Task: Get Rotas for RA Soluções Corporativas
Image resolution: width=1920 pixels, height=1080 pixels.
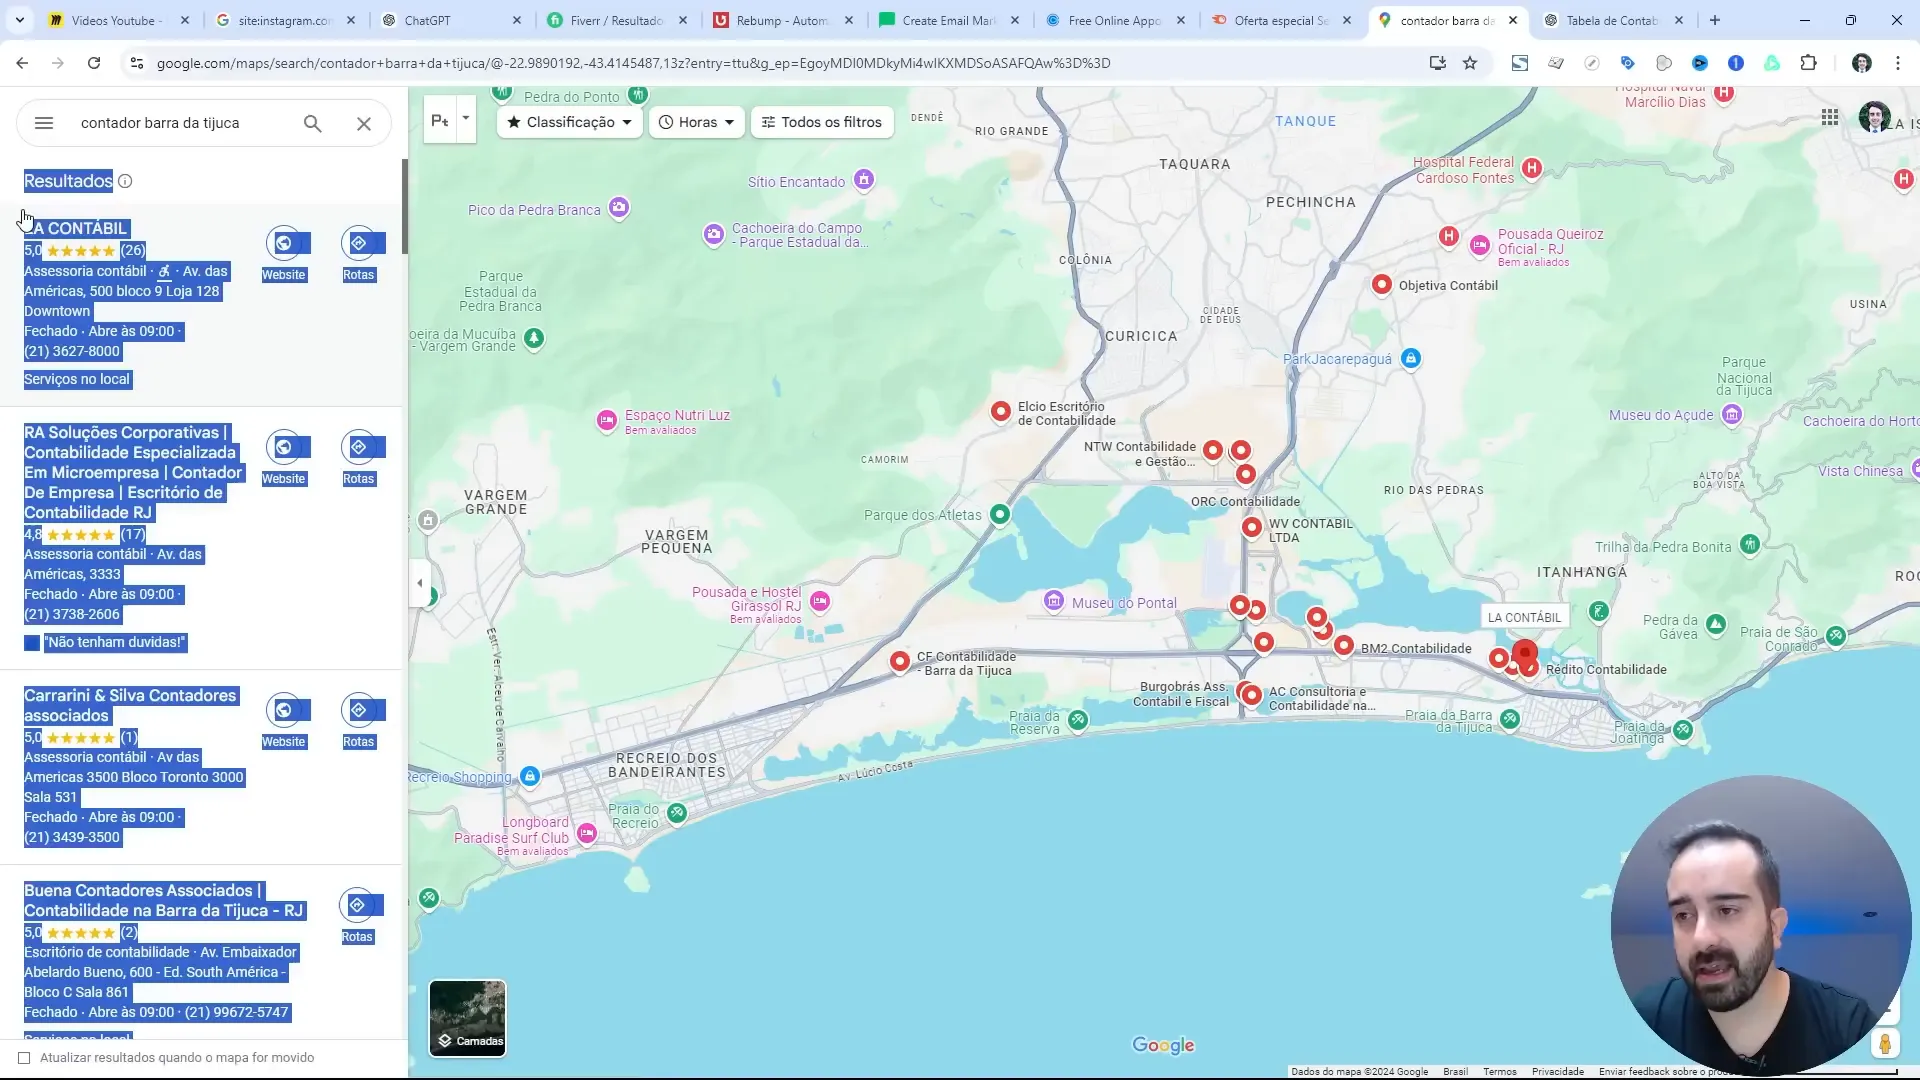Action: [359, 458]
